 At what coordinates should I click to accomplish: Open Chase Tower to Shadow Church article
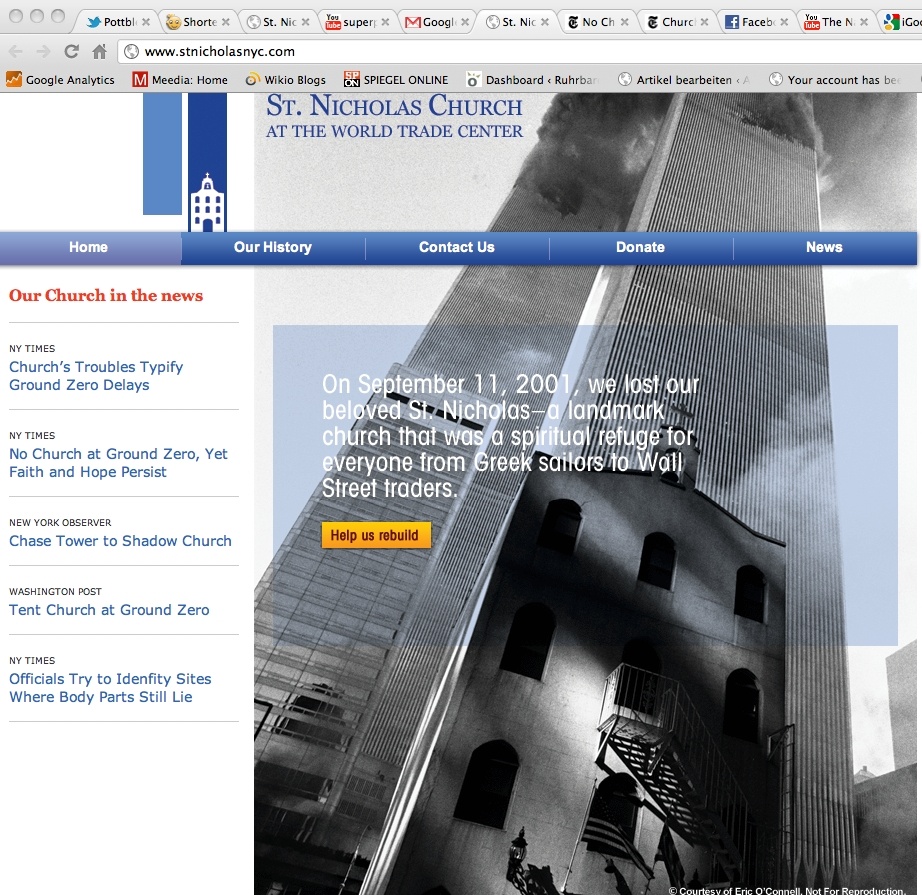click(120, 541)
